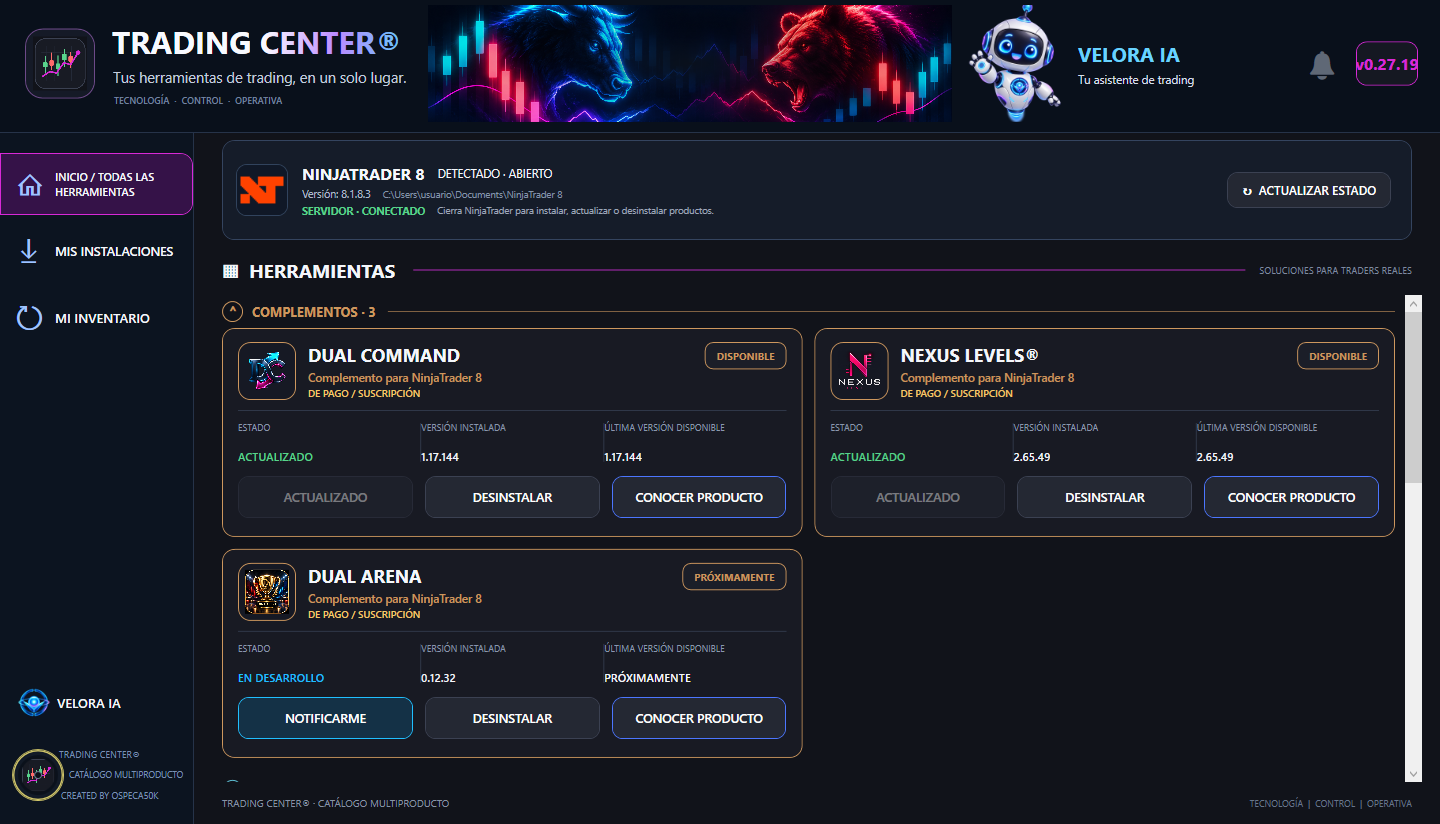Uninstall Nexus Levels via Desinstalar
1440x824 pixels.
pos(1105,497)
